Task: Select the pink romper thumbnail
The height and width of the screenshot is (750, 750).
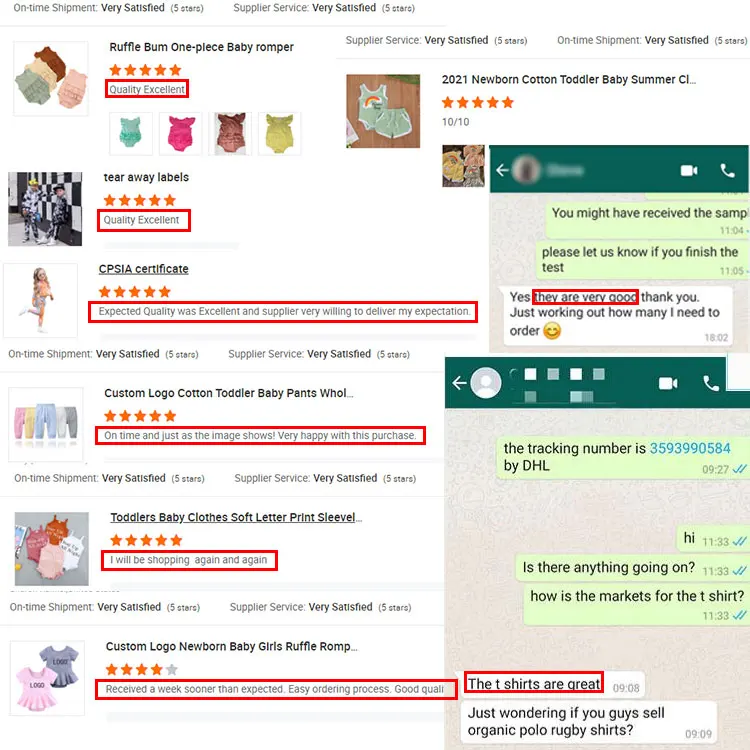Action: click(181, 133)
